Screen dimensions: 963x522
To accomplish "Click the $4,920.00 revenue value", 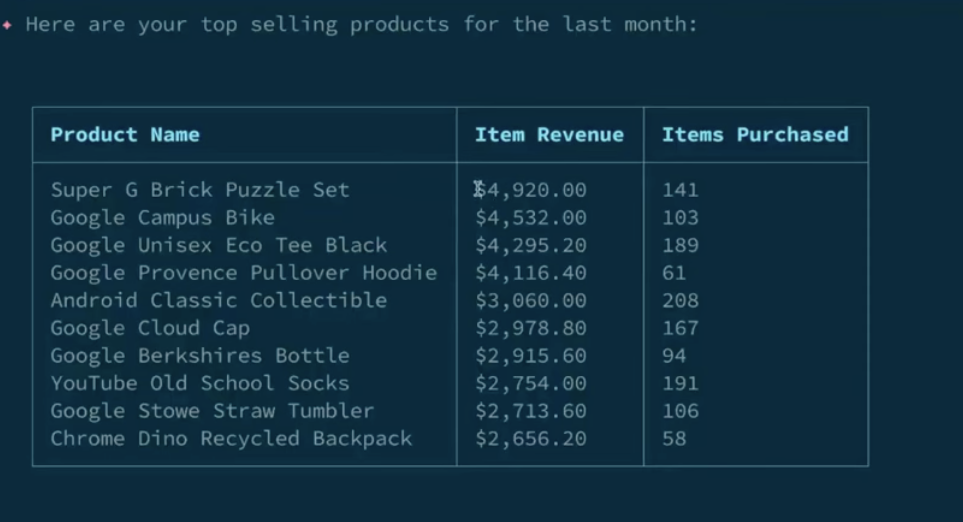I will (x=531, y=190).
